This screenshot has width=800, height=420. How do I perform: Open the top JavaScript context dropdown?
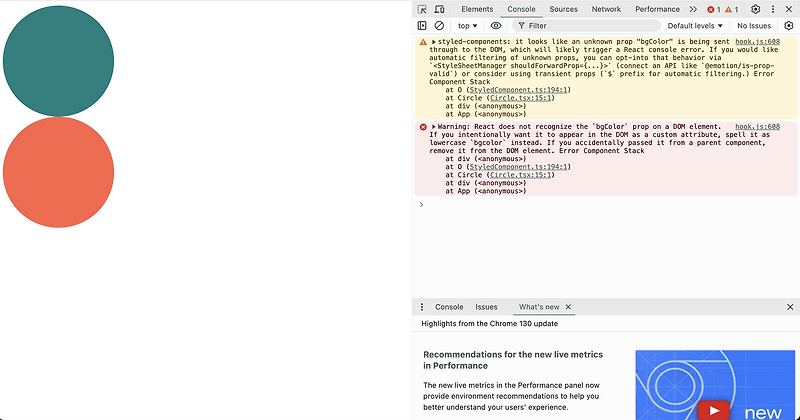[x=467, y=26]
